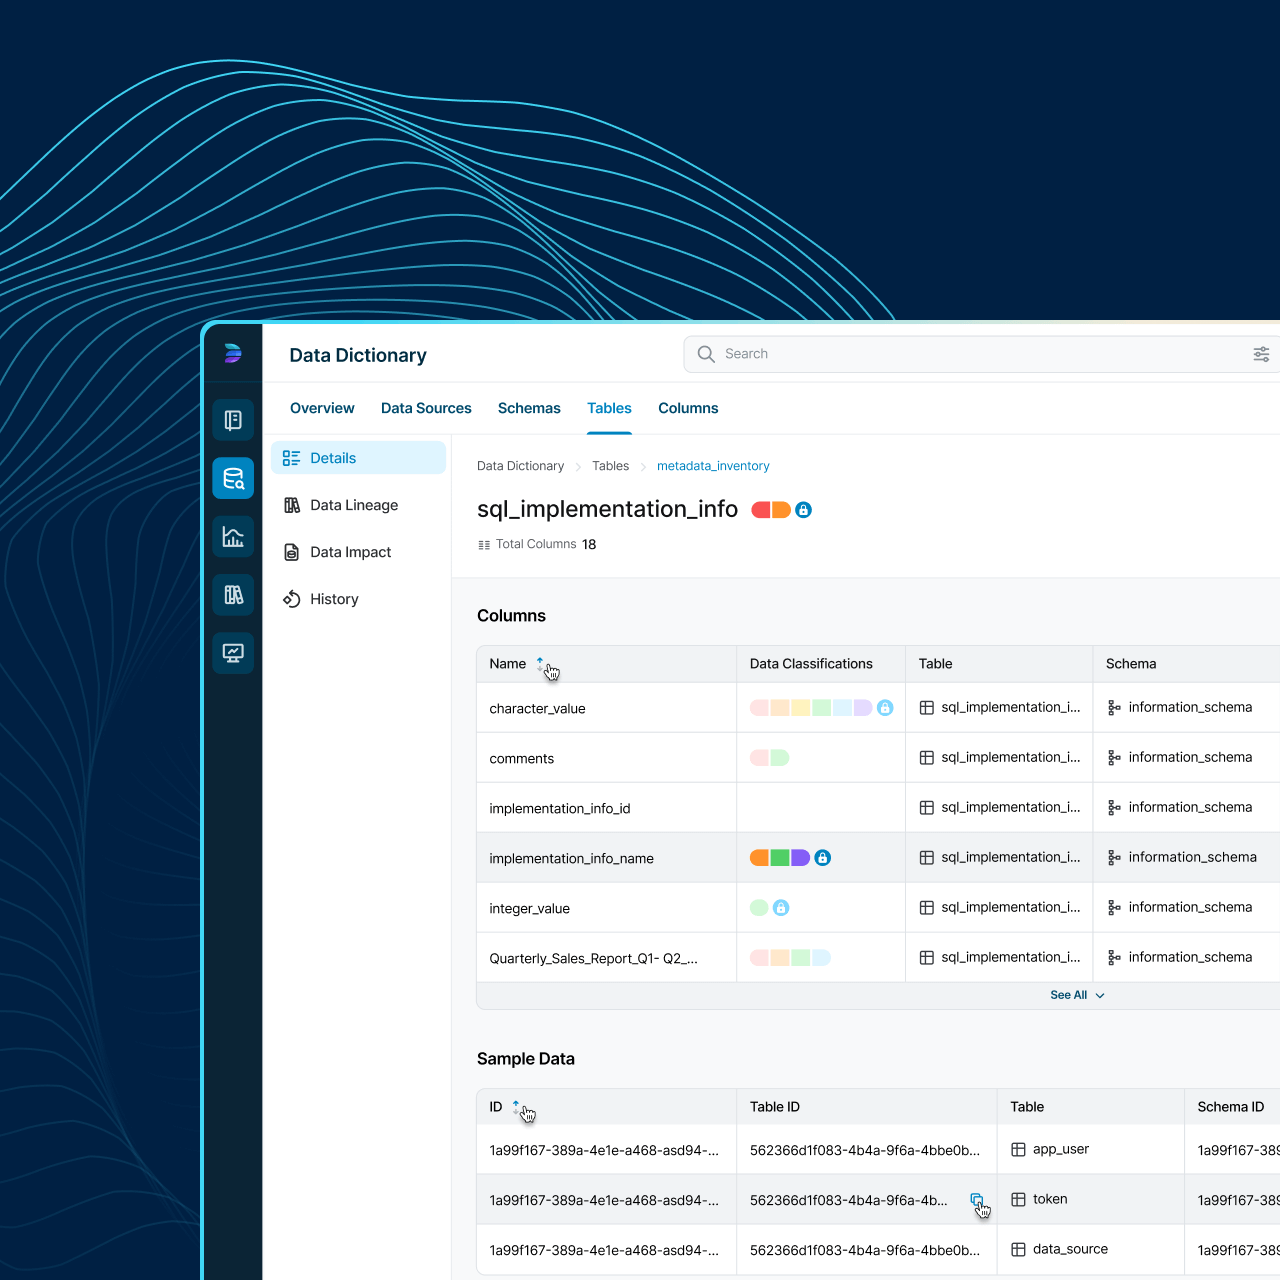
Task: Click information_schema in integer_value row
Action: (1190, 908)
